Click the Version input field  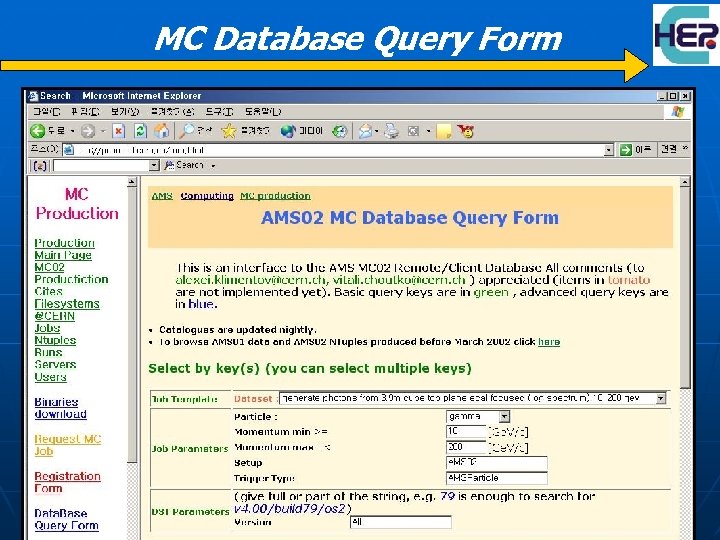click(x=400, y=522)
